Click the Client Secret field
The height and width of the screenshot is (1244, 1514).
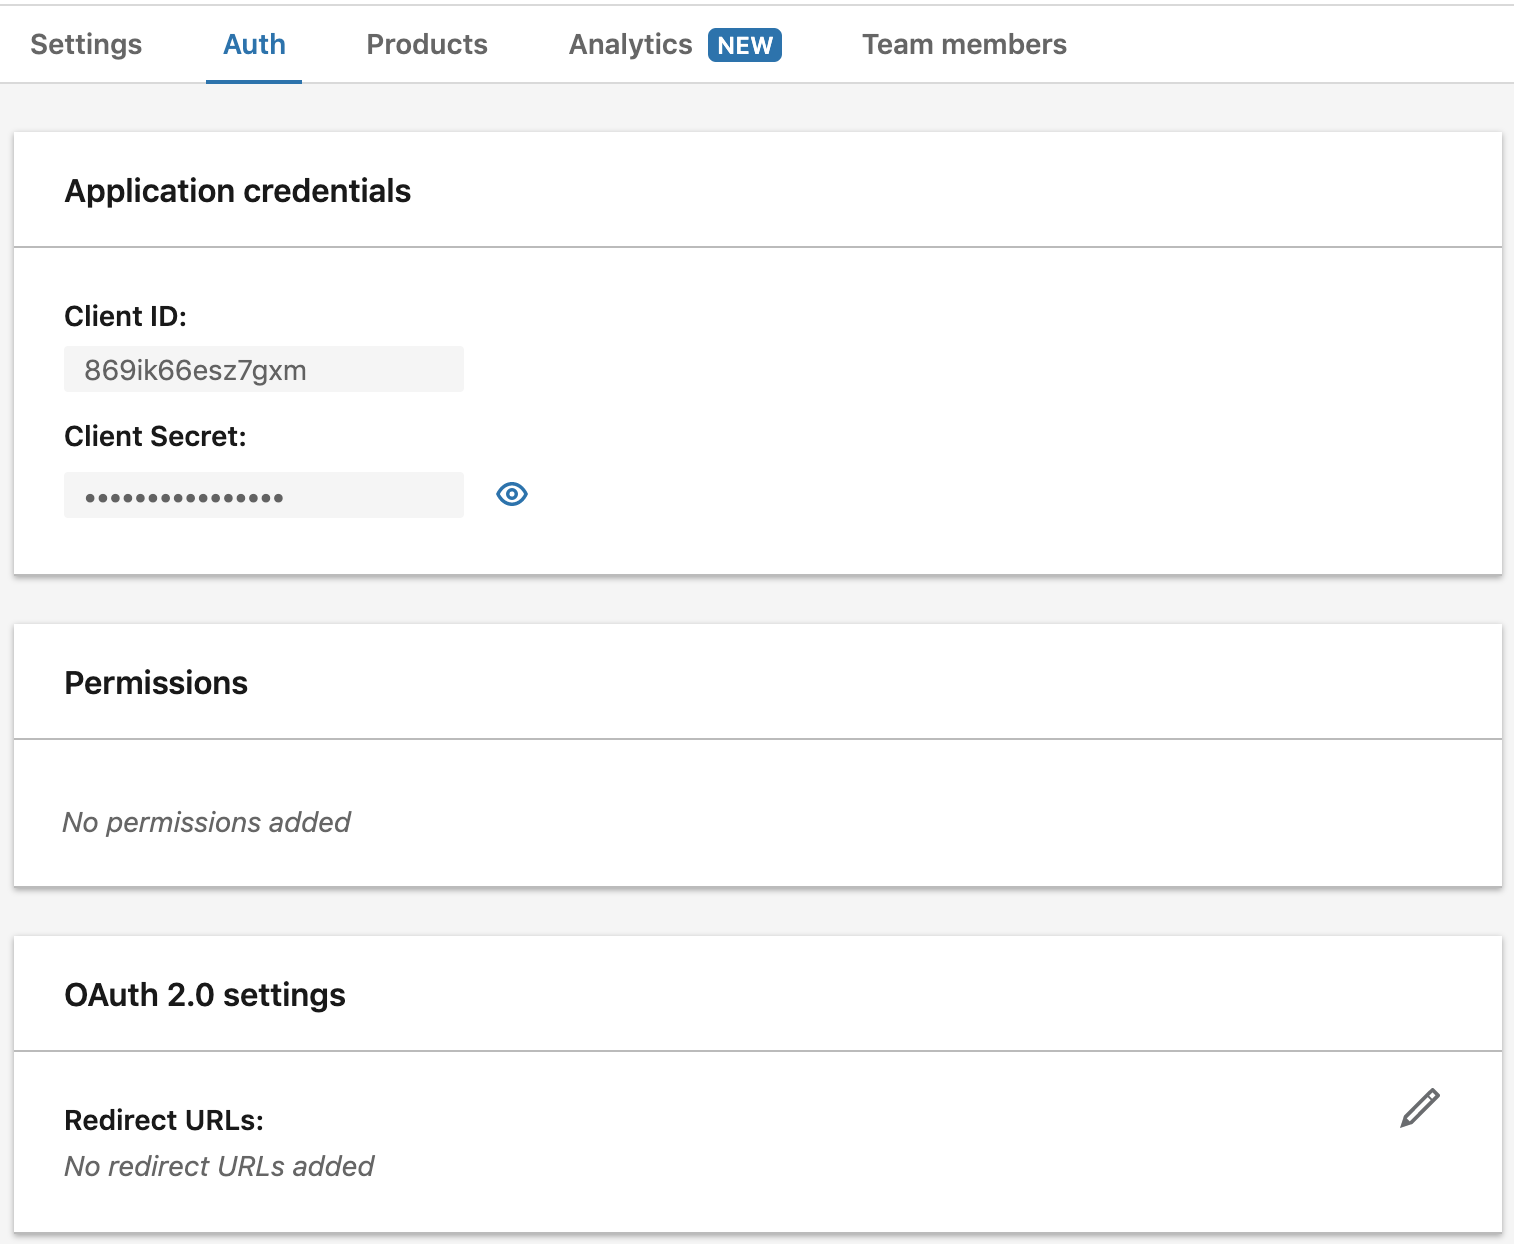coord(264,494)
